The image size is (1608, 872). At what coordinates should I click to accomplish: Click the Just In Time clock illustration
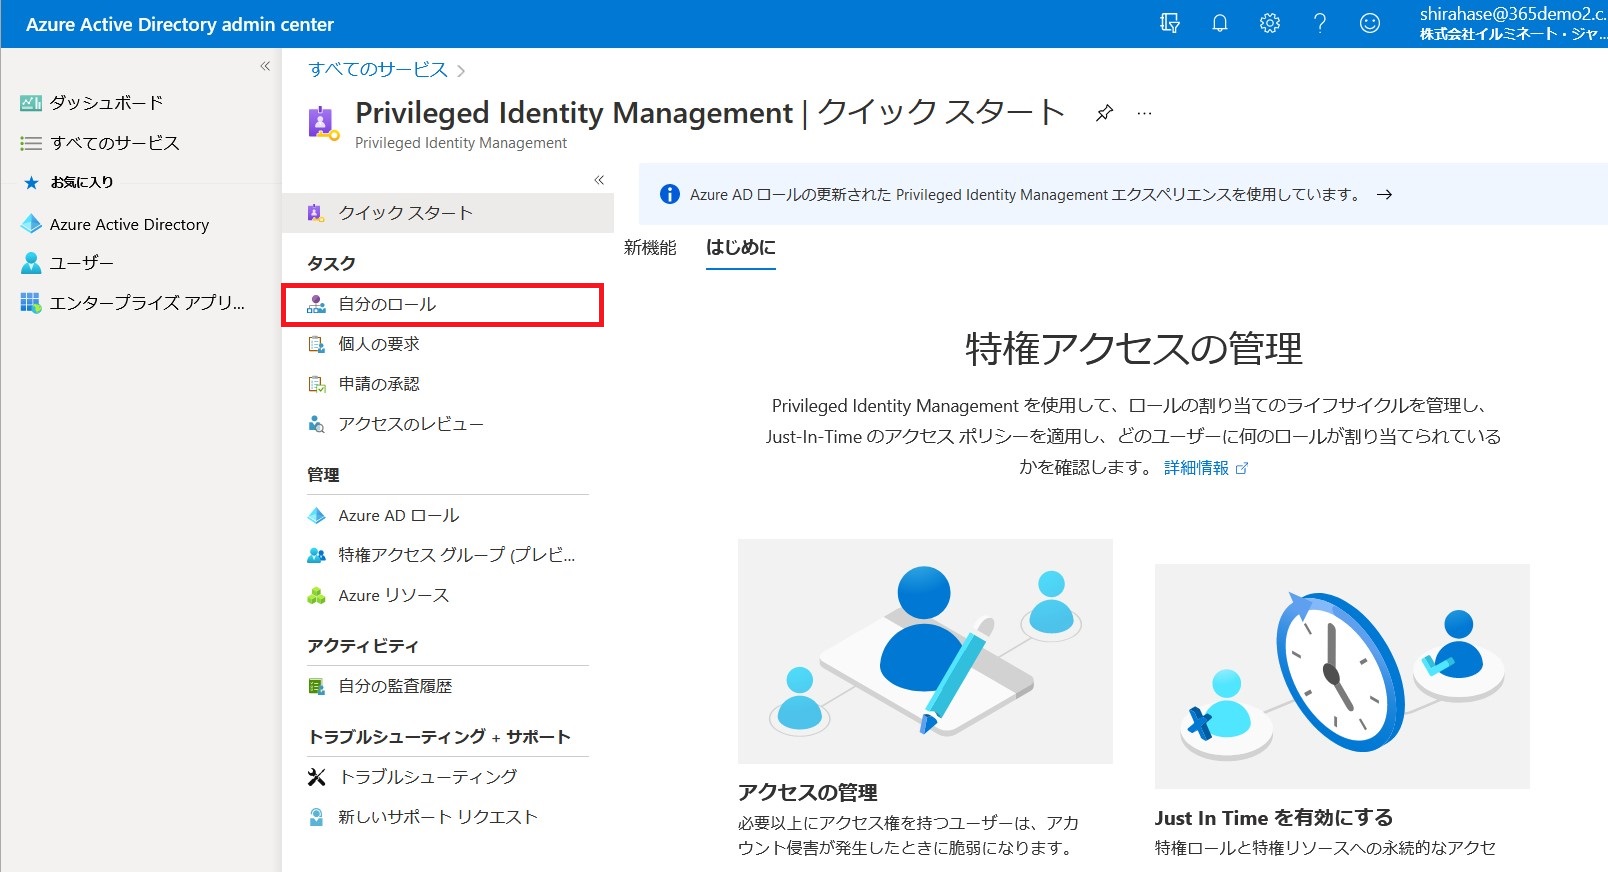pos(1342,676)
